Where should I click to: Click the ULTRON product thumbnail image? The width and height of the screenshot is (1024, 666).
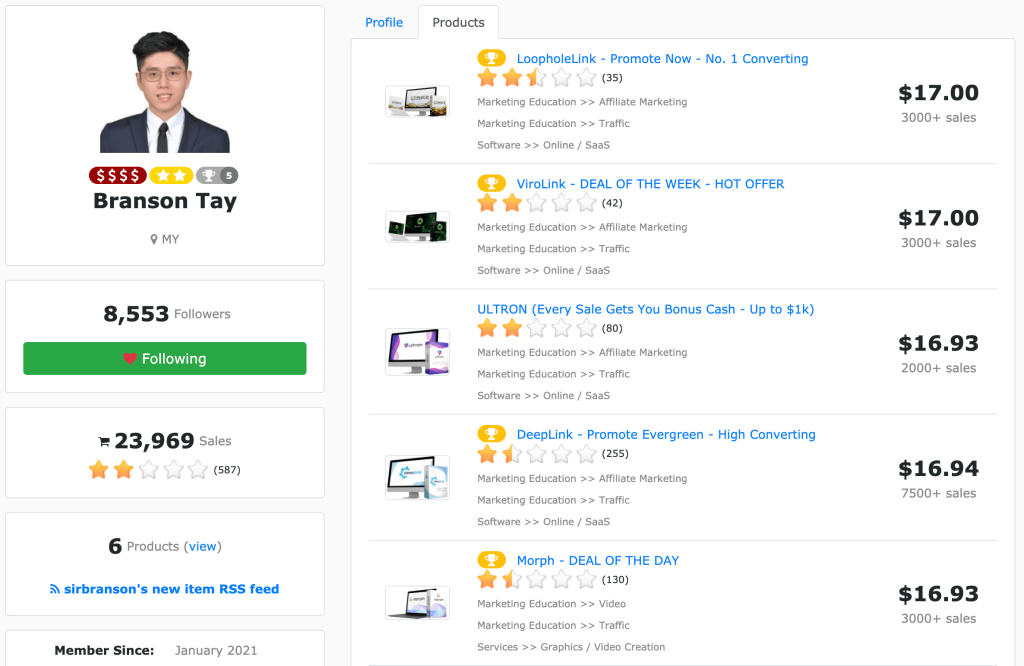[x=417, y=352]
